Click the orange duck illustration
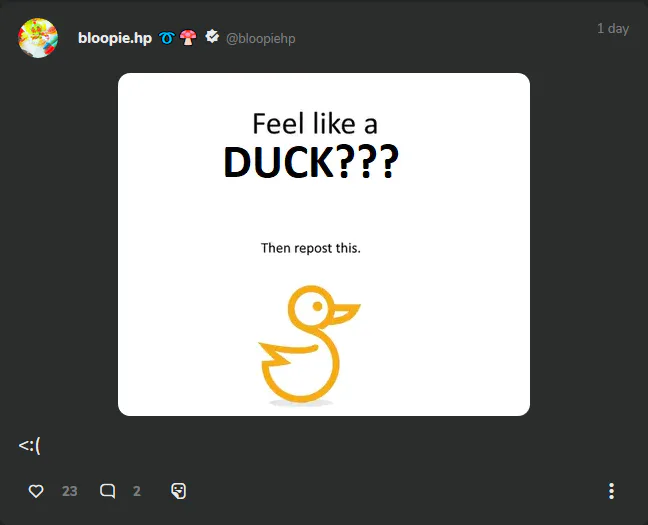This screenshot has height=525, width=648. (309, 344)
